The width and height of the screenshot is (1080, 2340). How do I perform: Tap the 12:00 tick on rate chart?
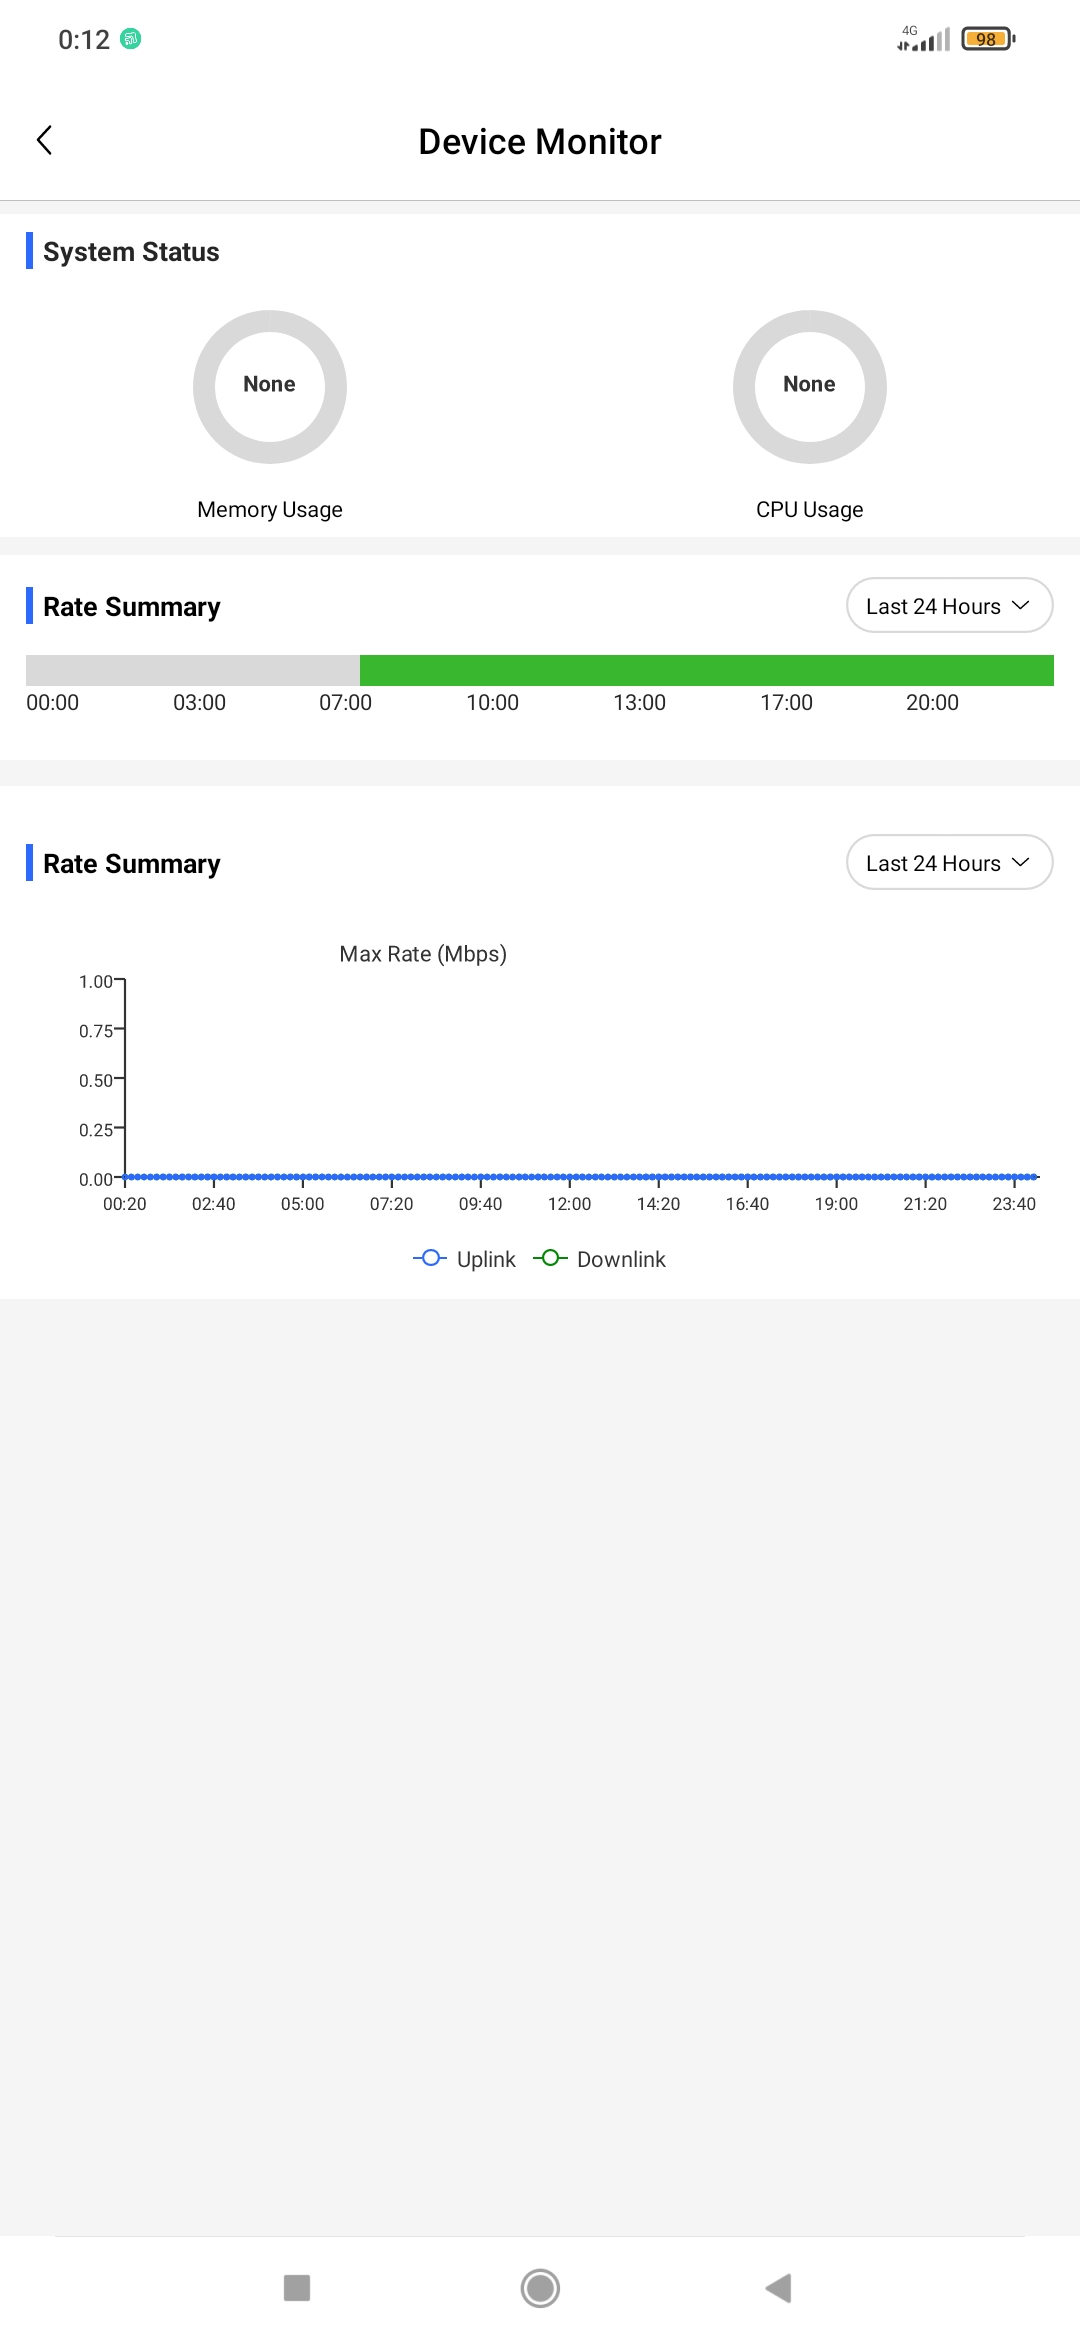click(x=569, y=1203)
